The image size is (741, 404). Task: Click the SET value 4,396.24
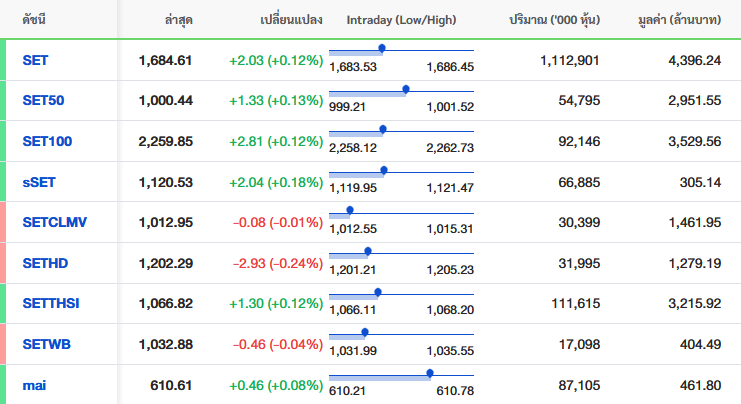[x=695, y=60]
